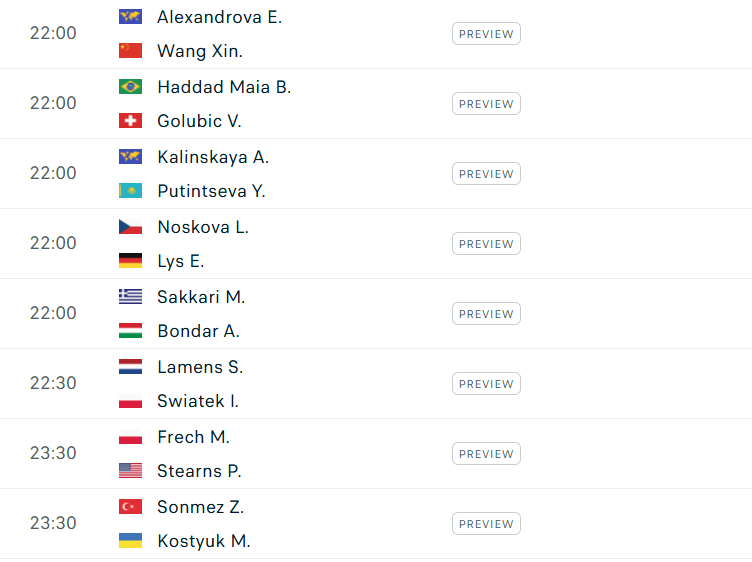Click the Kazakhstan flag beside Putintseva Y.

coord(130,191)
